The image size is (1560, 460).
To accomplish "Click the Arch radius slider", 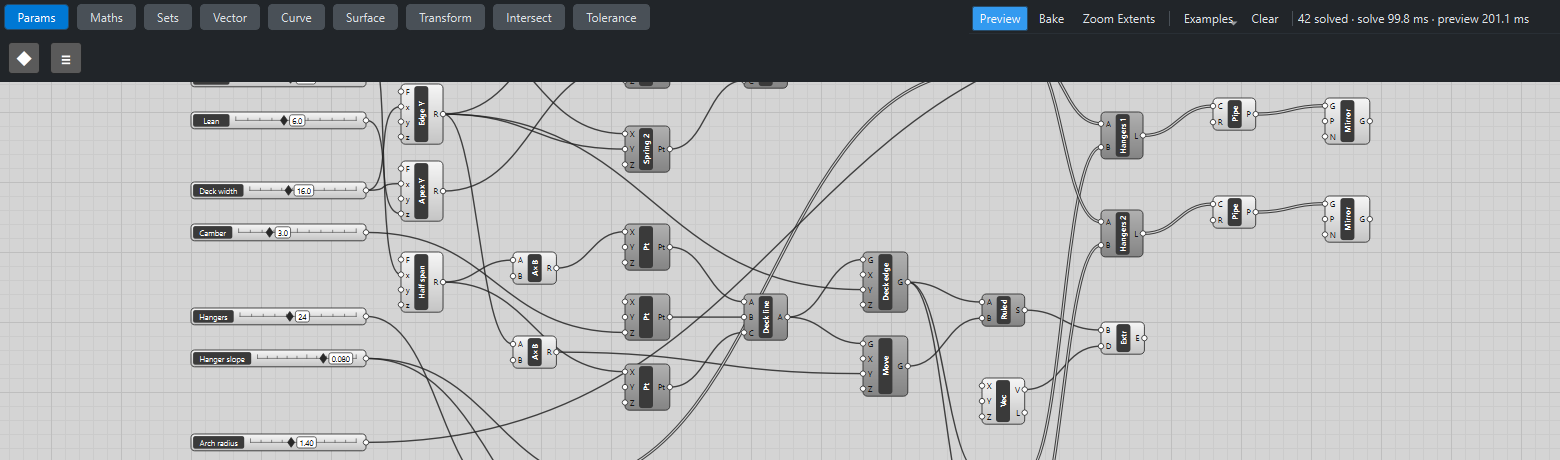I will click(x=279, y=442).
